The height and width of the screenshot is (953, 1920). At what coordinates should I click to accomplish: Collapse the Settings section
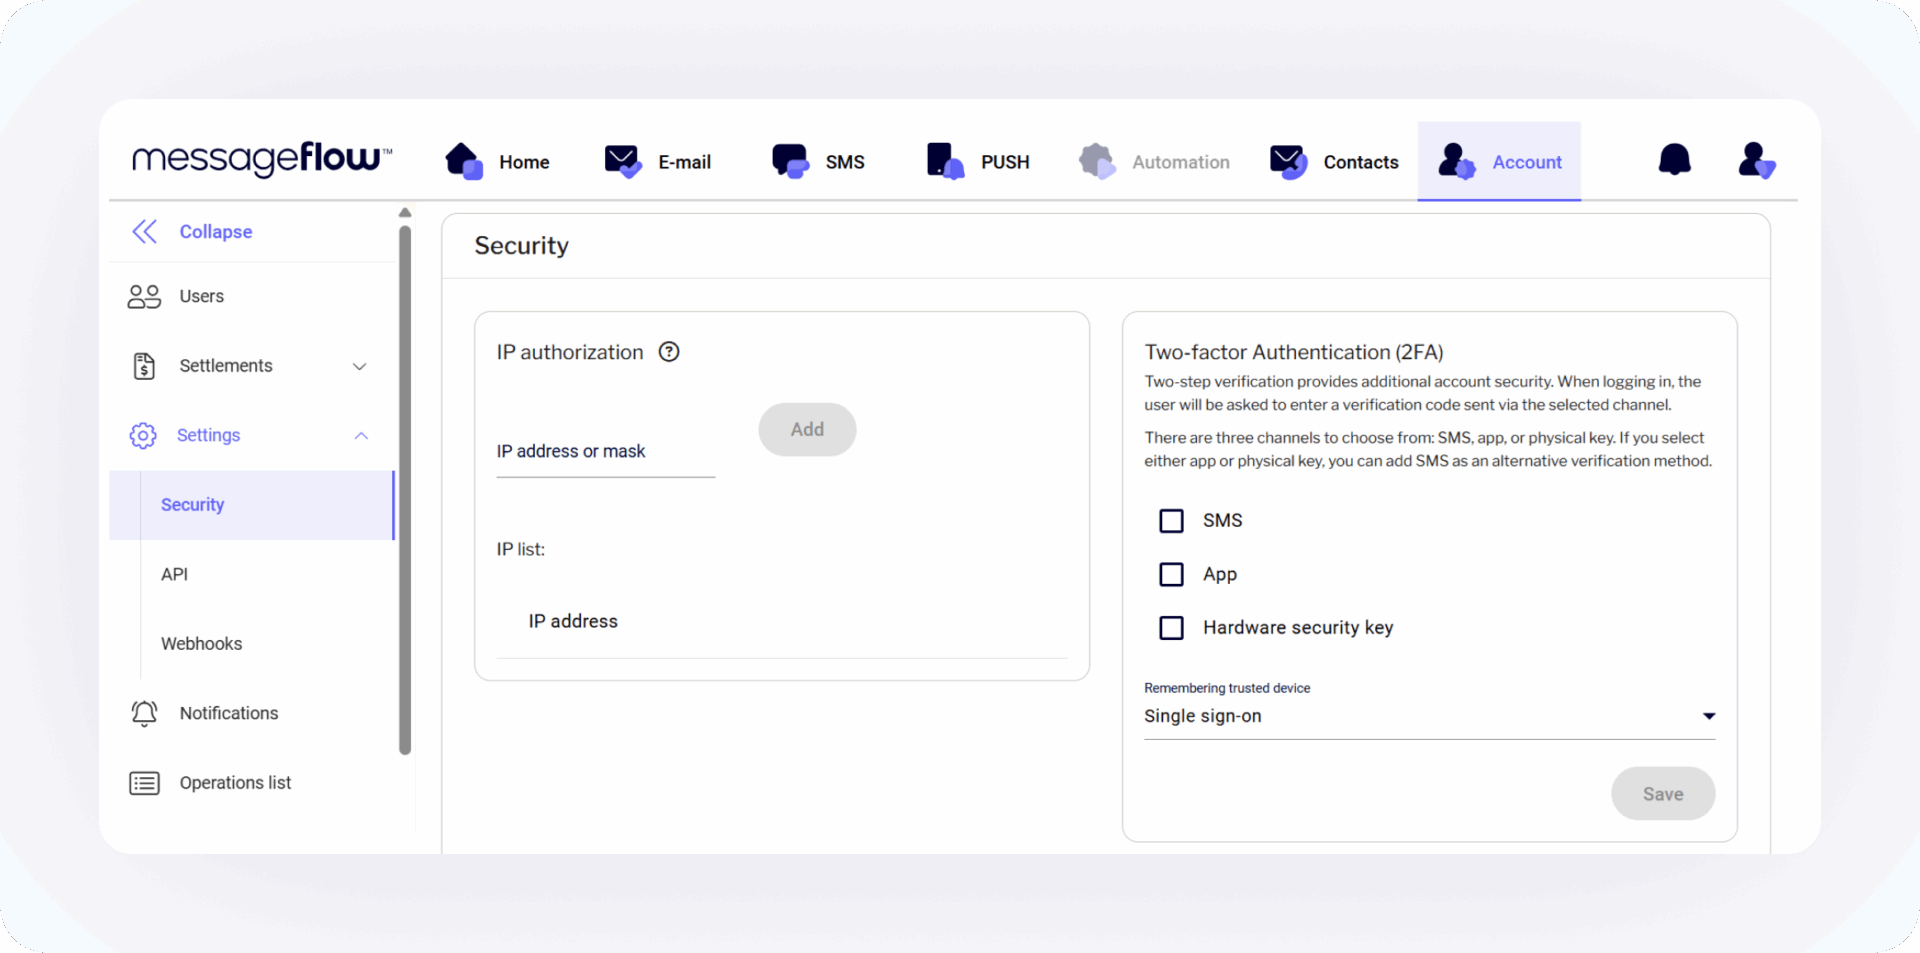[x=359, y=435]
